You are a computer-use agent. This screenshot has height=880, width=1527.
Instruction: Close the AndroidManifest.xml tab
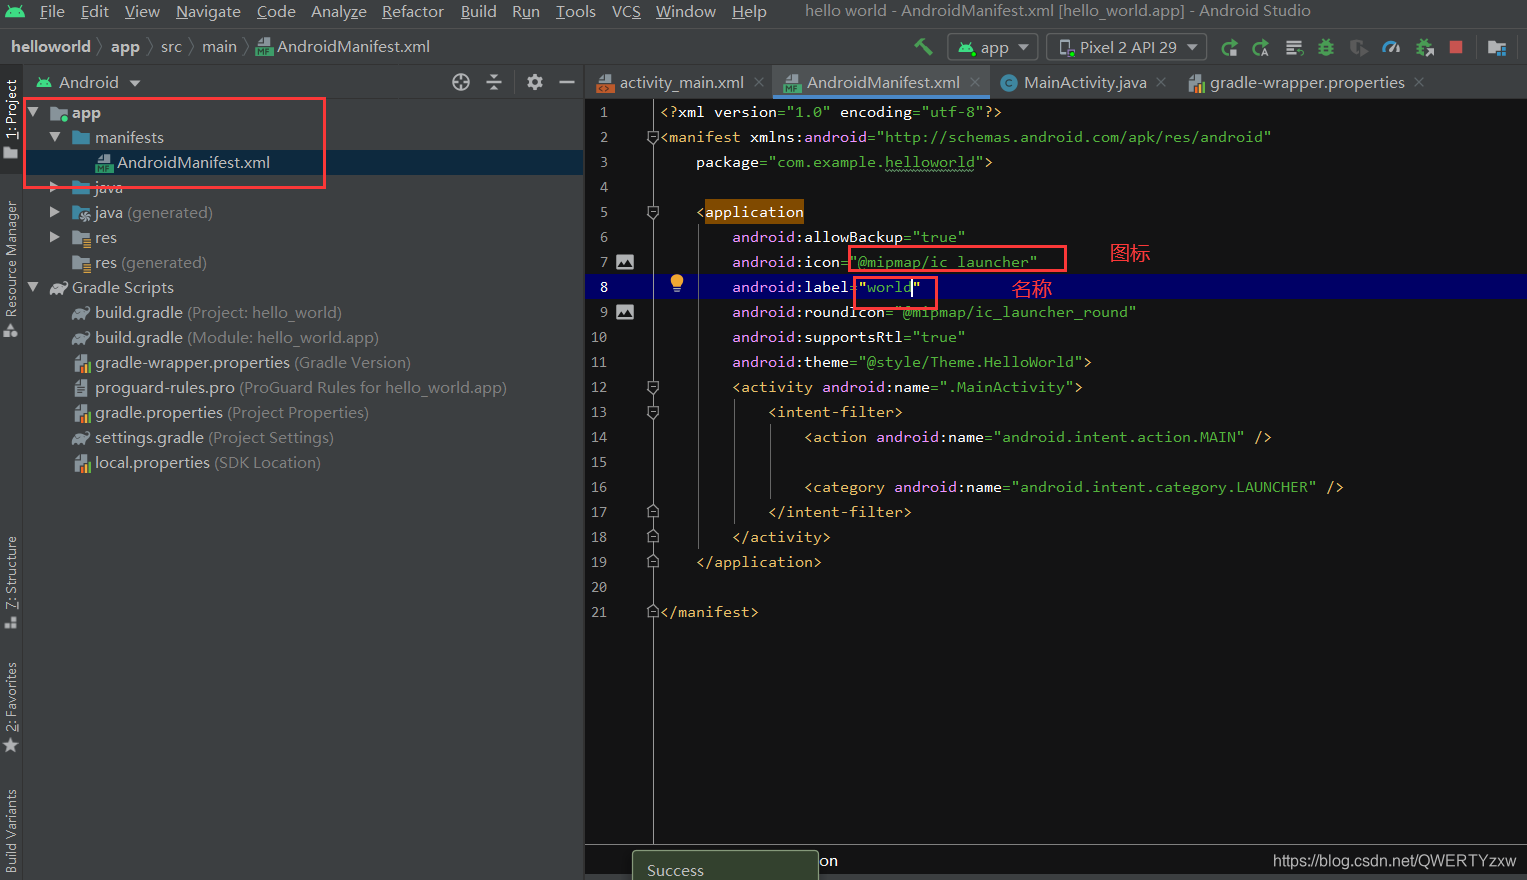[975, 82]
